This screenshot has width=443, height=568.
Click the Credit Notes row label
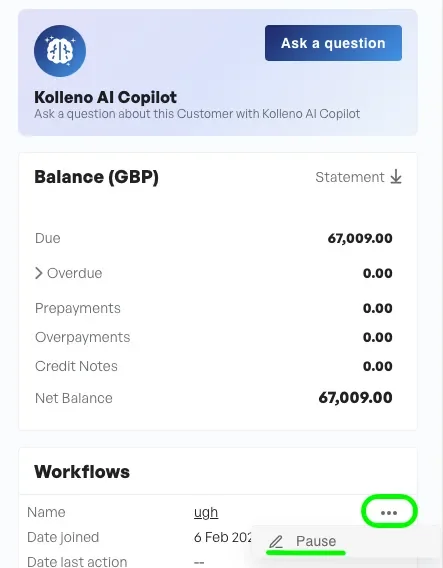(x=76, y=366)
